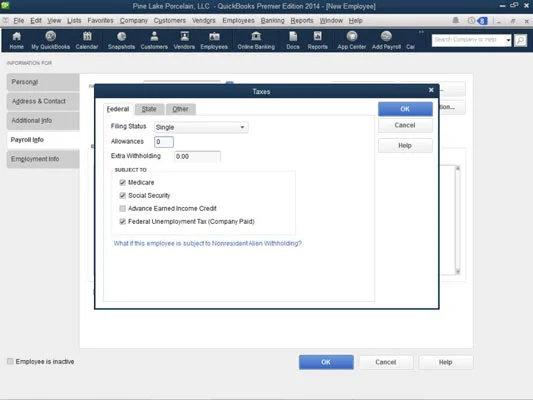Open the search box dropdown arrow
The height and width of the screenshot is (400, 533).
pos(508,40)
